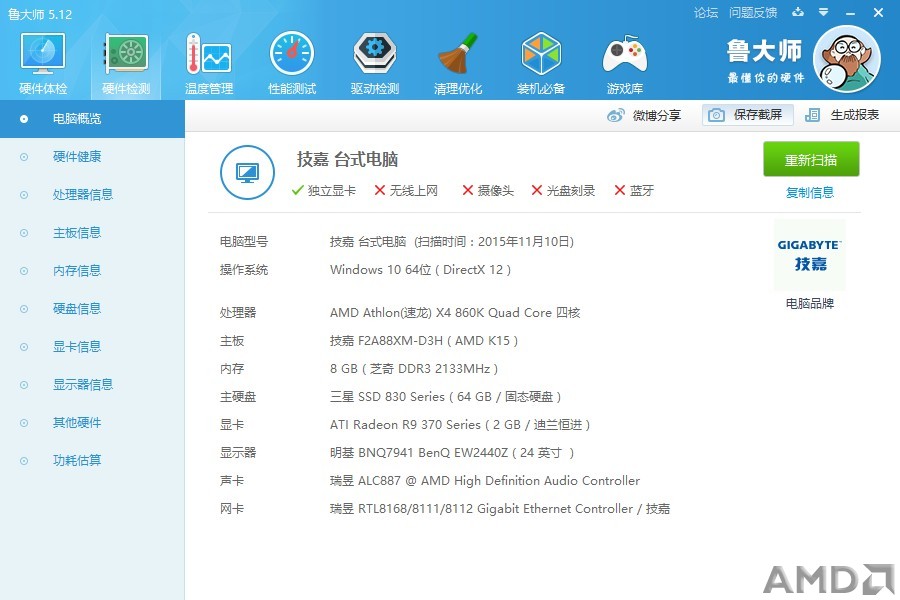The image size is (900, 600).
Task: Open 温度管理 temperature management
Action: 209,63
